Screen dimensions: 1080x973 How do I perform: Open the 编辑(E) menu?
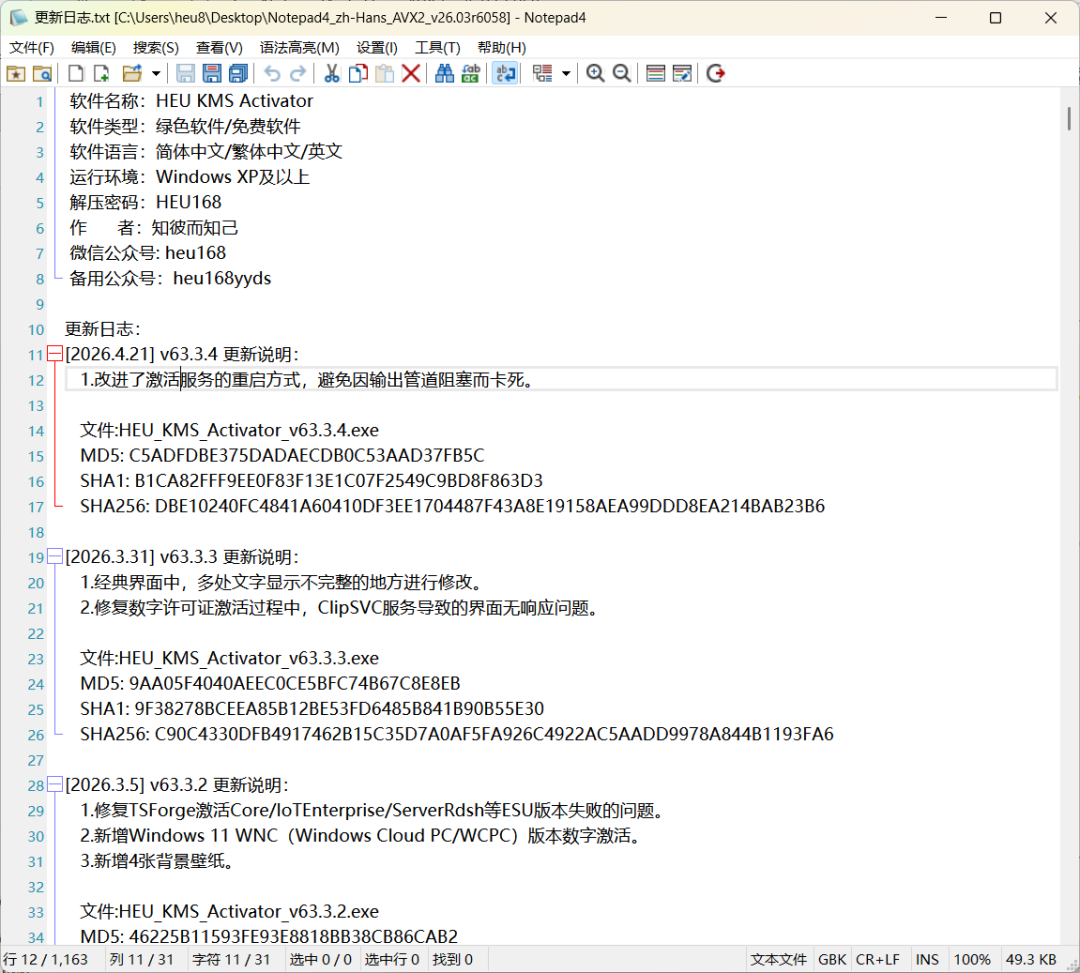point(94,48)
